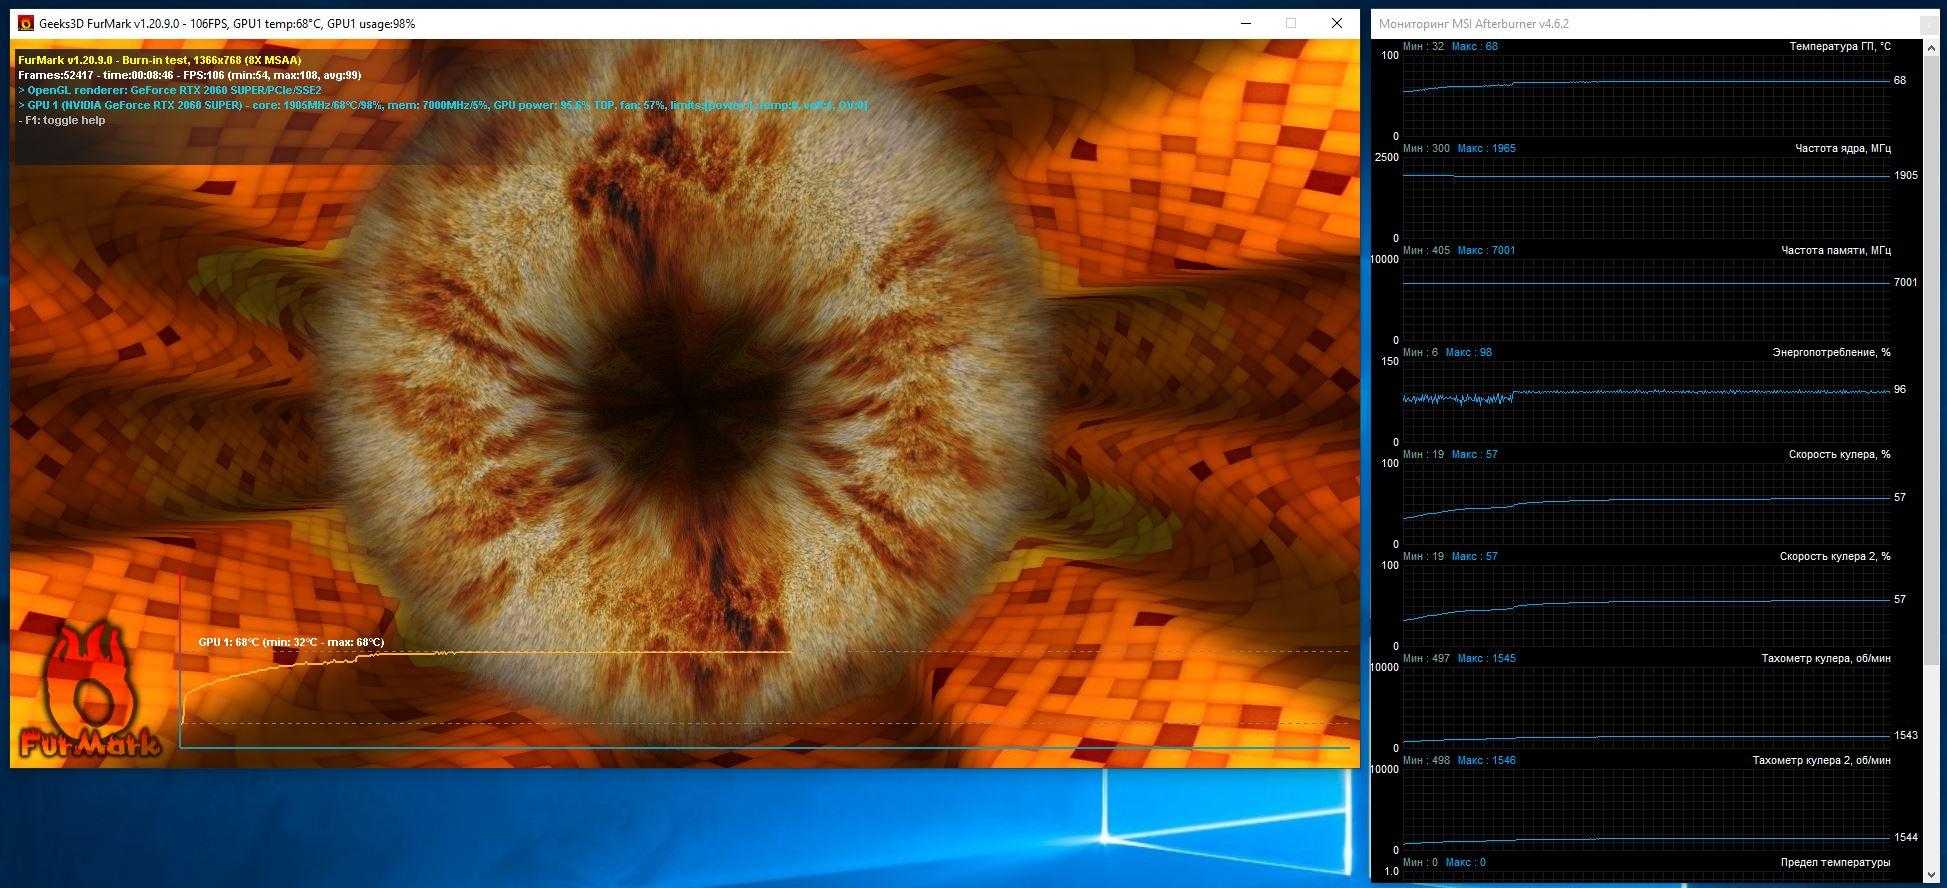Click the 'F1: toggle help' overlay text

pyautogui.click(x=64, y=120)
